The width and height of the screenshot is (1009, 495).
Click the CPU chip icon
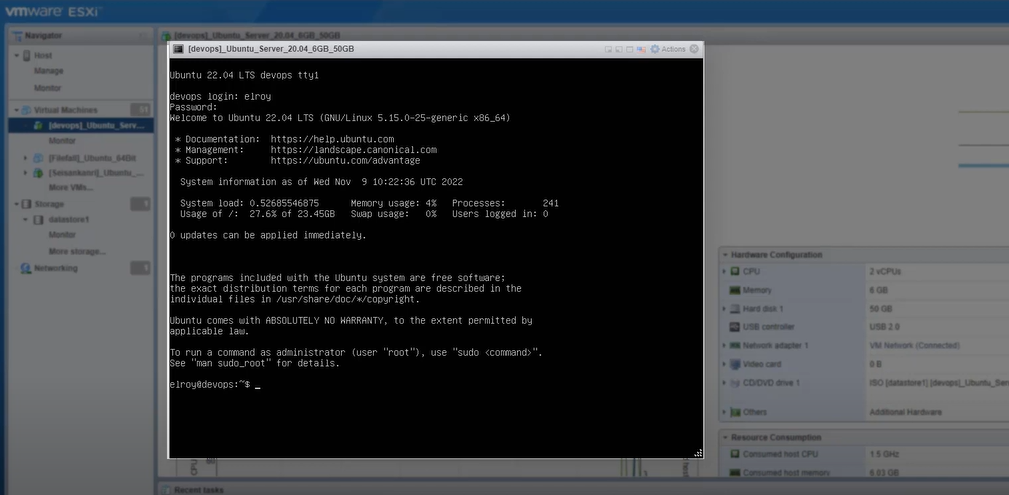pyautogui.click(x=735, y=272)
